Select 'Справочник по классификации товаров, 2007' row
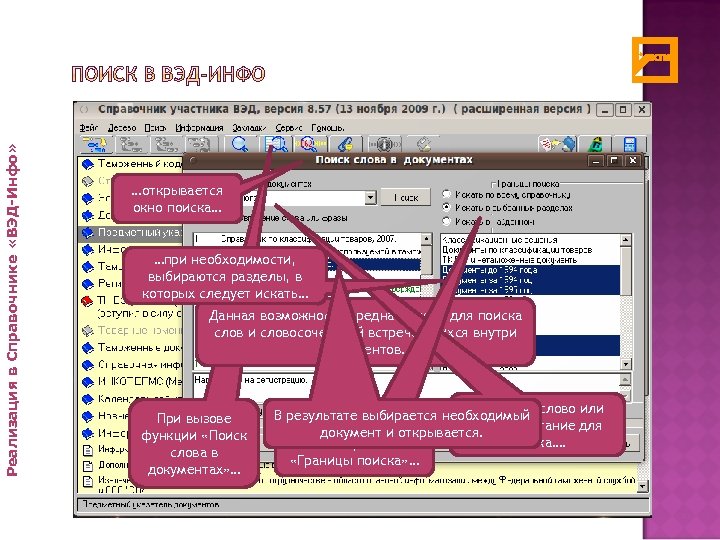The height and width of the screenshot is (540, 720). point(307,239)
